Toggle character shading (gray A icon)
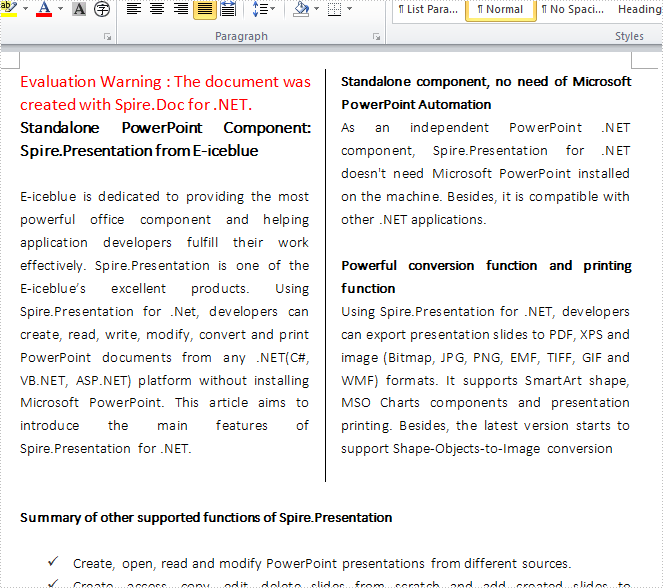The width and height of the screenshot is (663, 588). [x=79, y=9]
